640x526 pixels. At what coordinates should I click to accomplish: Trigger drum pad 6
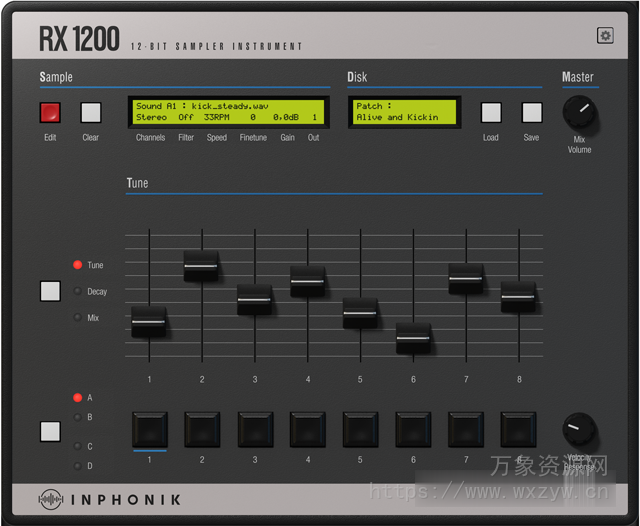click(413, 430)
